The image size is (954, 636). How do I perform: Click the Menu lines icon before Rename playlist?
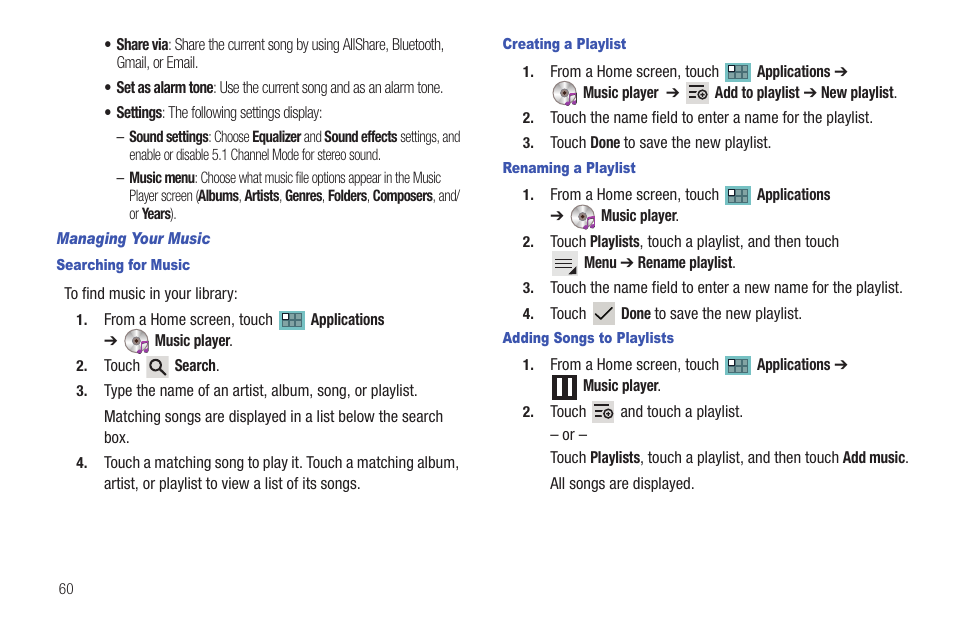click(x=564, y=264)
